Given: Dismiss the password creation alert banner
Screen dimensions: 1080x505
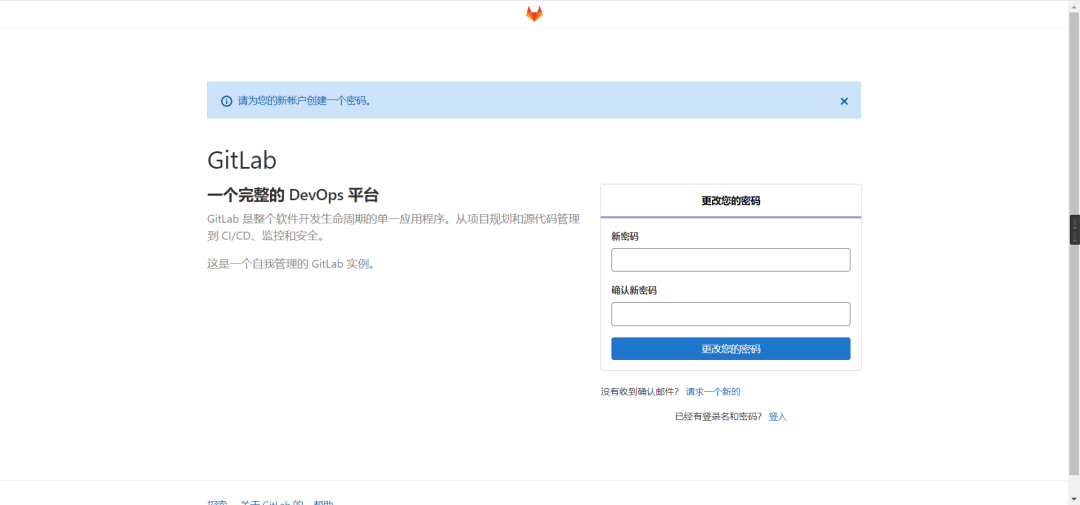Looking at the screenshot, I should (x=844, y=101).
